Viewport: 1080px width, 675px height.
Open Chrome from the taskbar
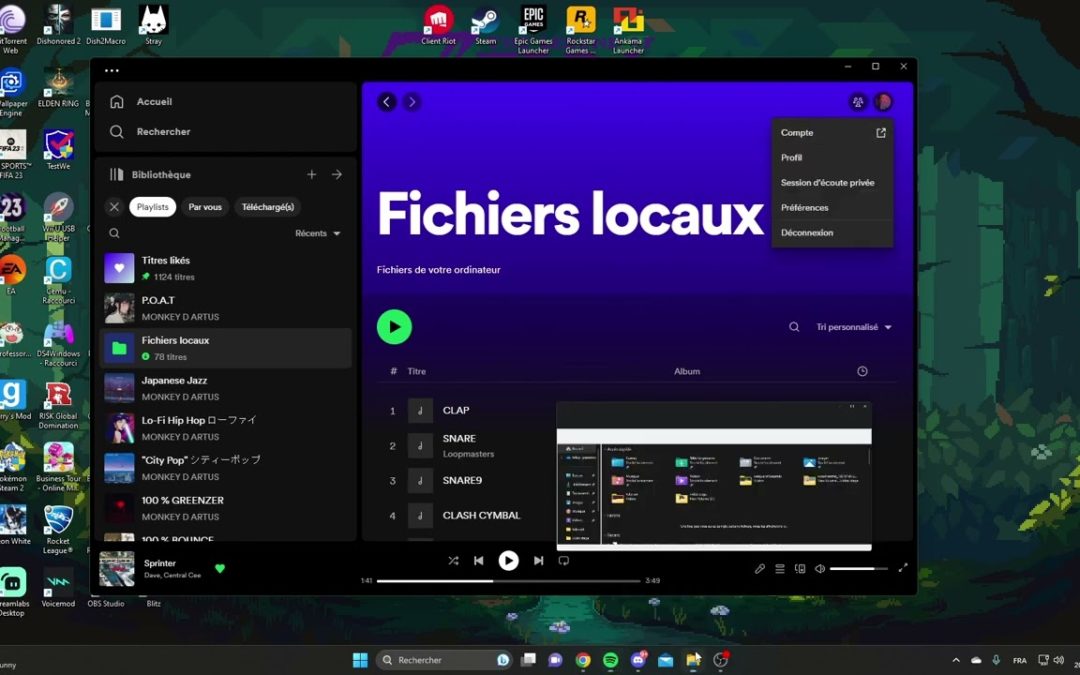coord(583,660)
